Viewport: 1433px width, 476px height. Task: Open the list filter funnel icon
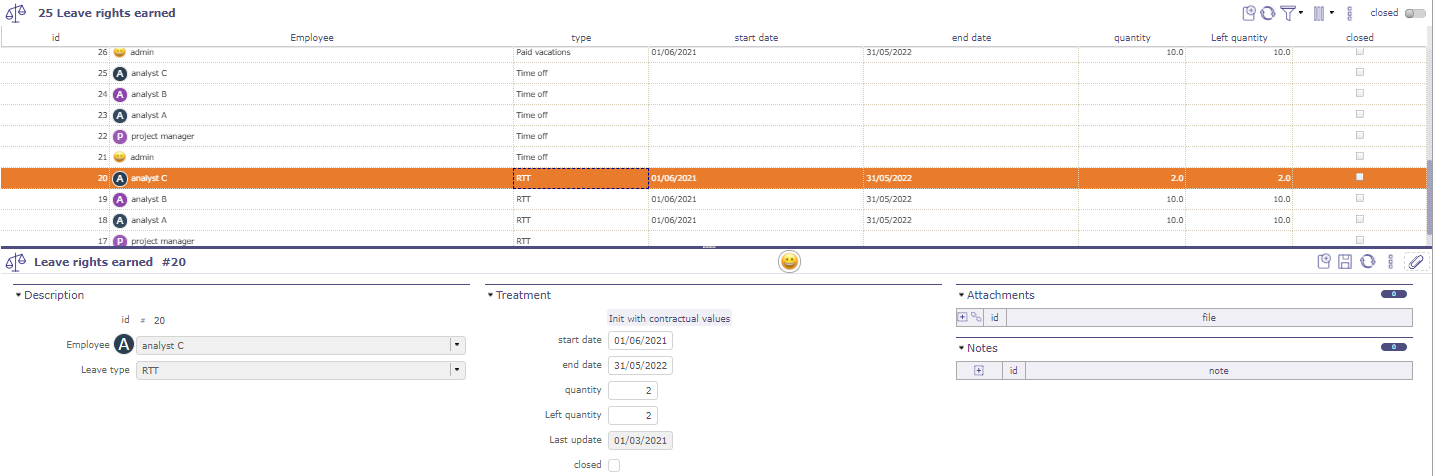tap(1287, 13)
